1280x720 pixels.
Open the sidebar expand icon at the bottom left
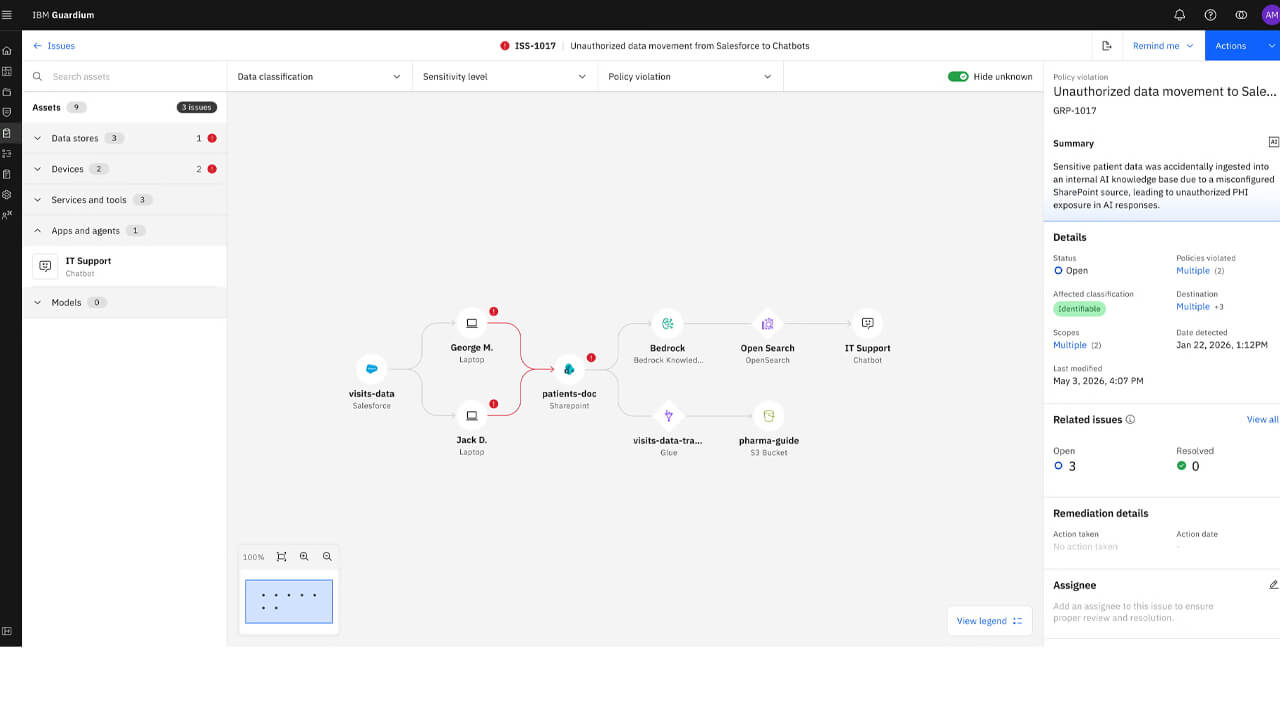coord(7,631)
